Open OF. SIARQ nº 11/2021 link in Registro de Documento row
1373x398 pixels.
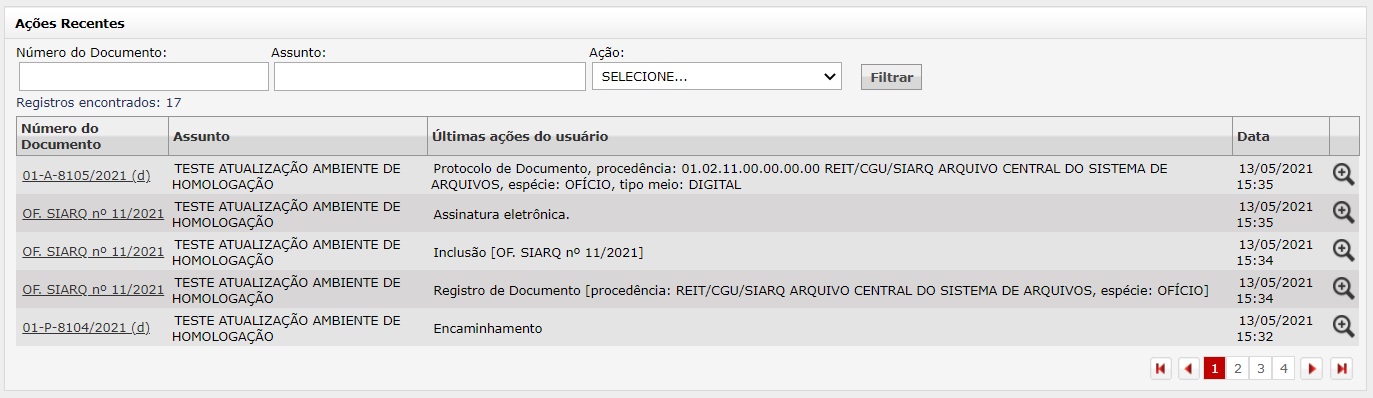pos(93,289)
